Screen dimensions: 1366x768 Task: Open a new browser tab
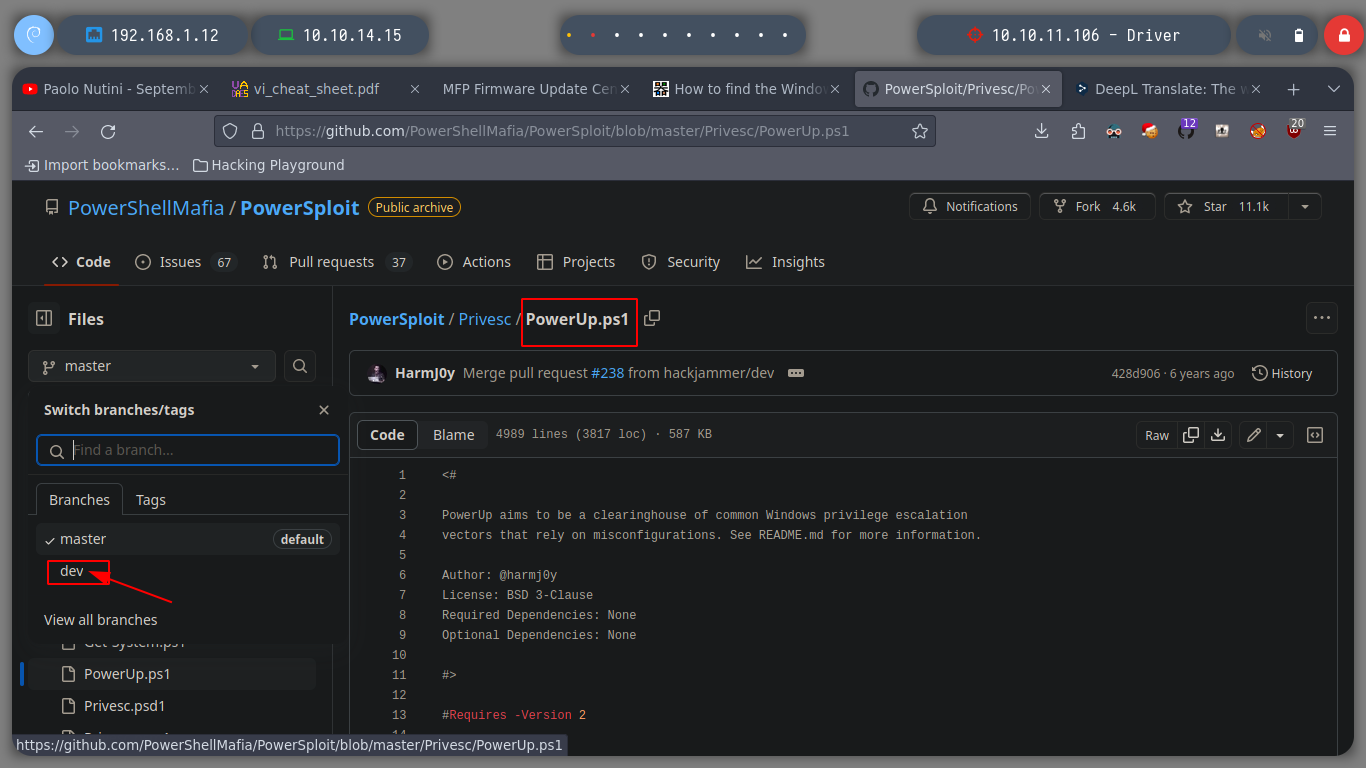pyautogui.click(x=1293, y=89)
